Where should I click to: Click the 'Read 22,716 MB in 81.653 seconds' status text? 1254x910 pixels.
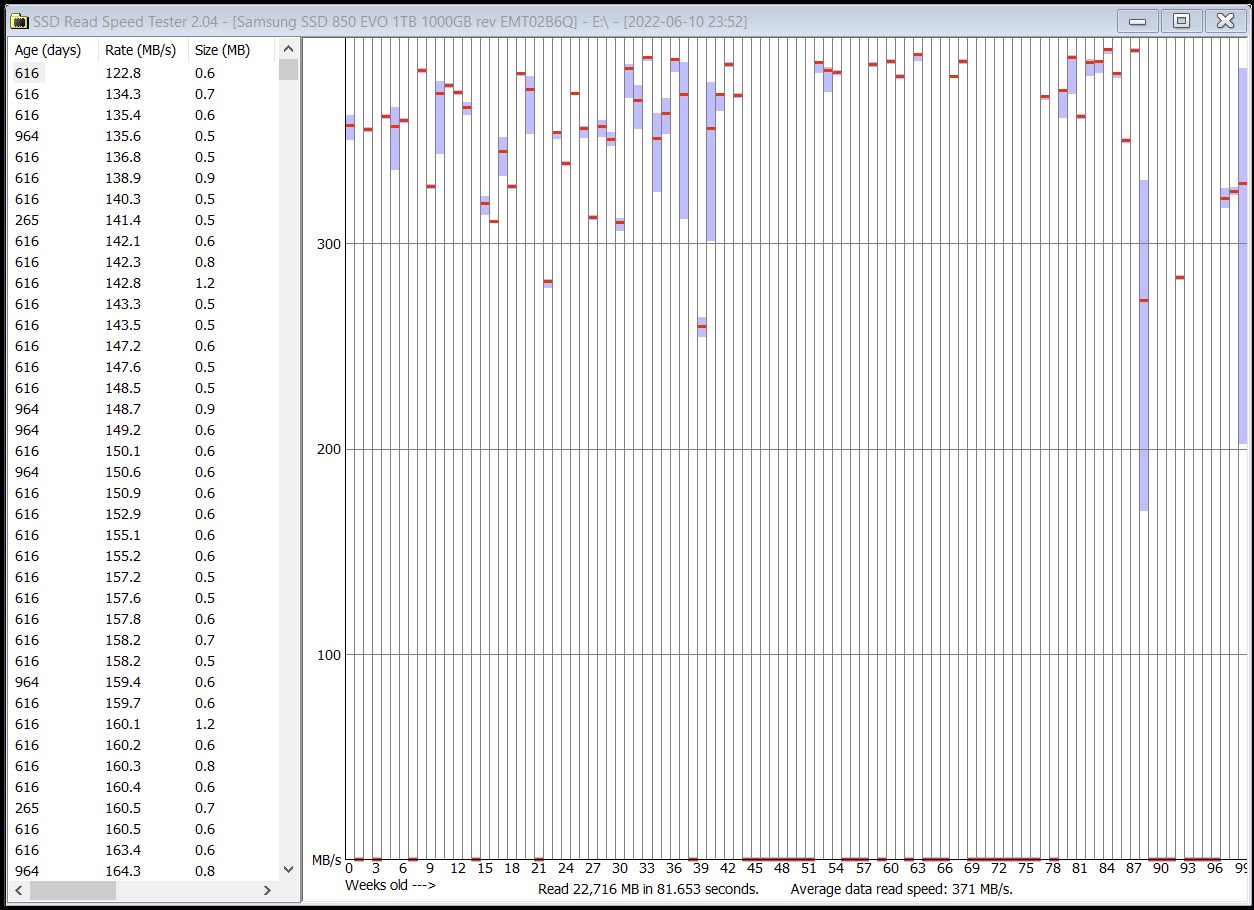648,889
